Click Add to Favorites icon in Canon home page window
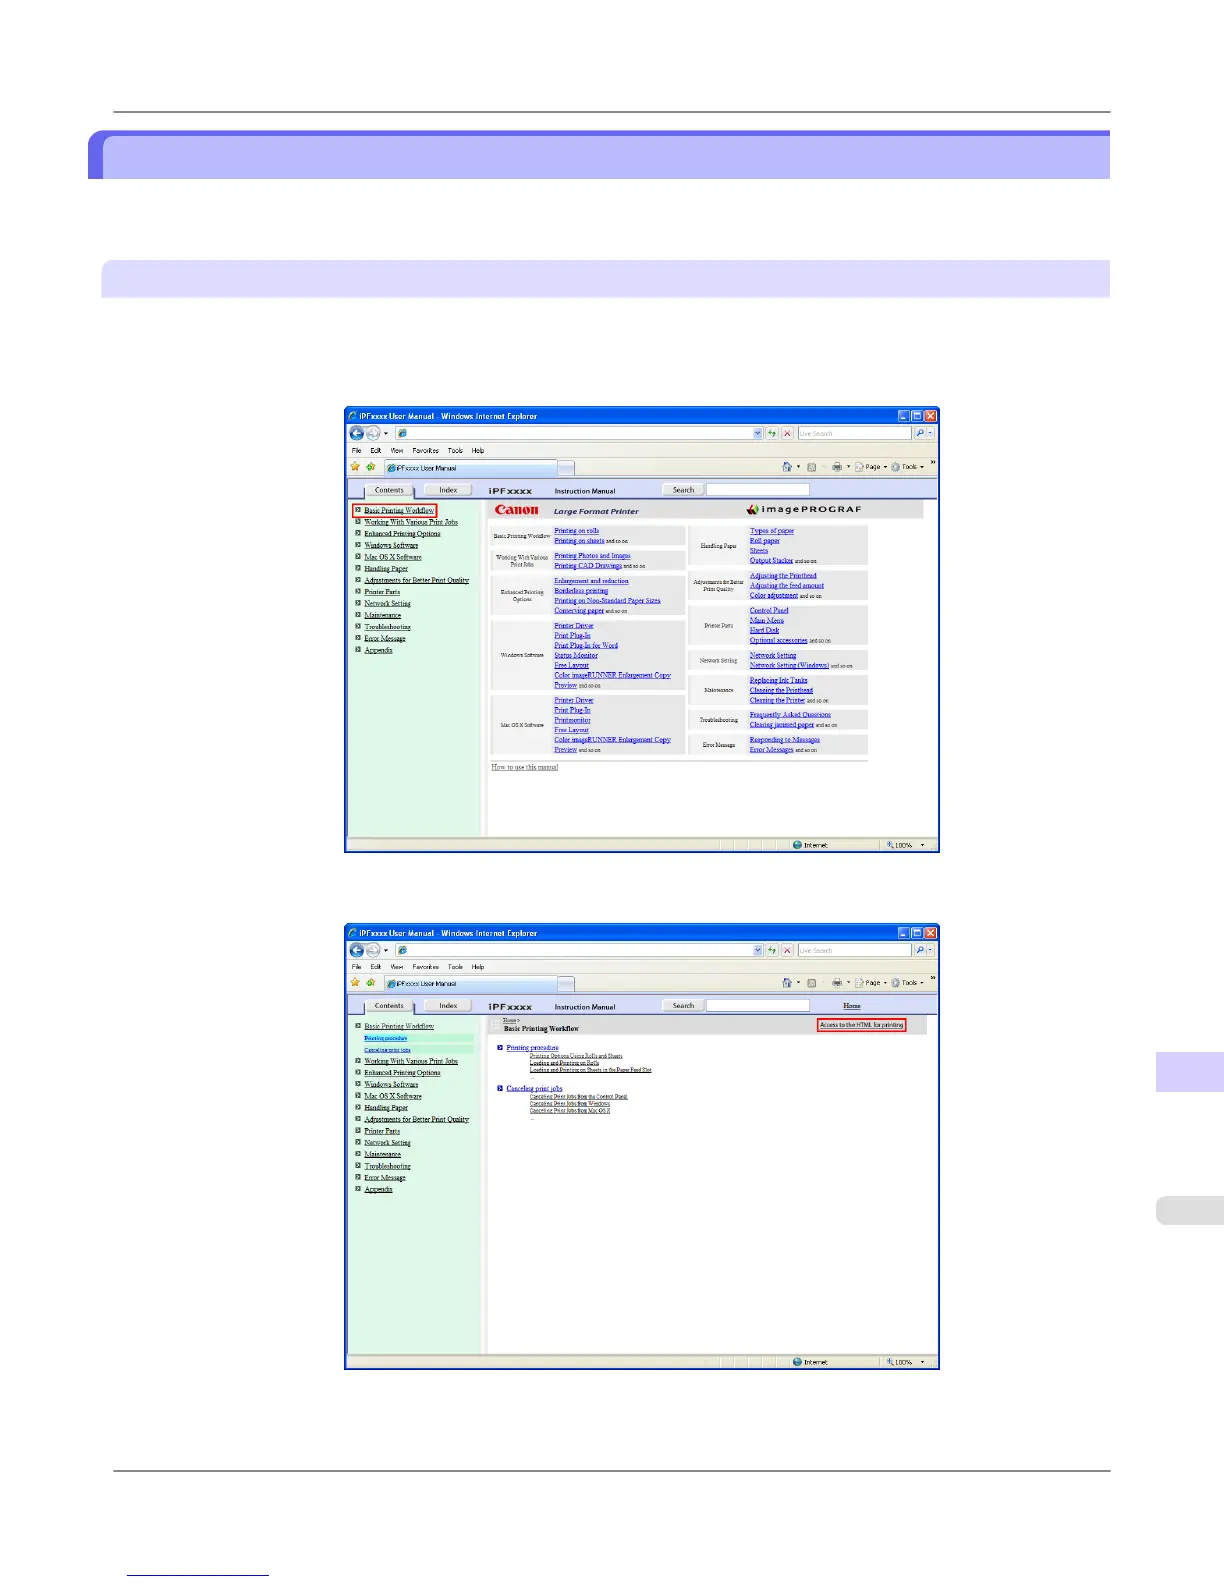 371,467
